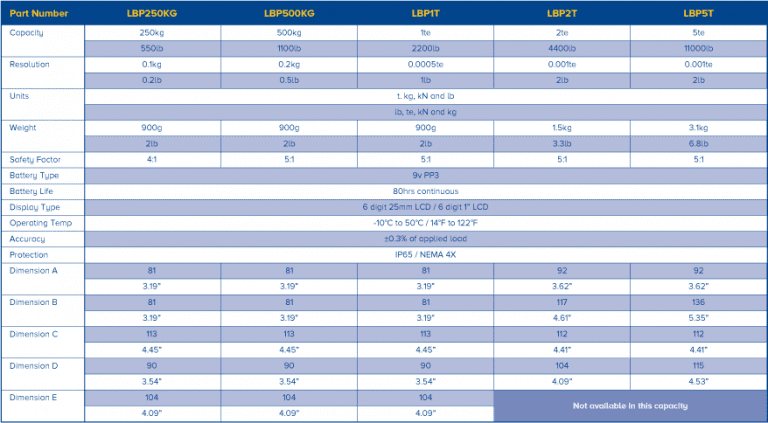Select the 9v PP3 battery type row
This screenshot has width=768, height=423.
click(x=425, y=174)
